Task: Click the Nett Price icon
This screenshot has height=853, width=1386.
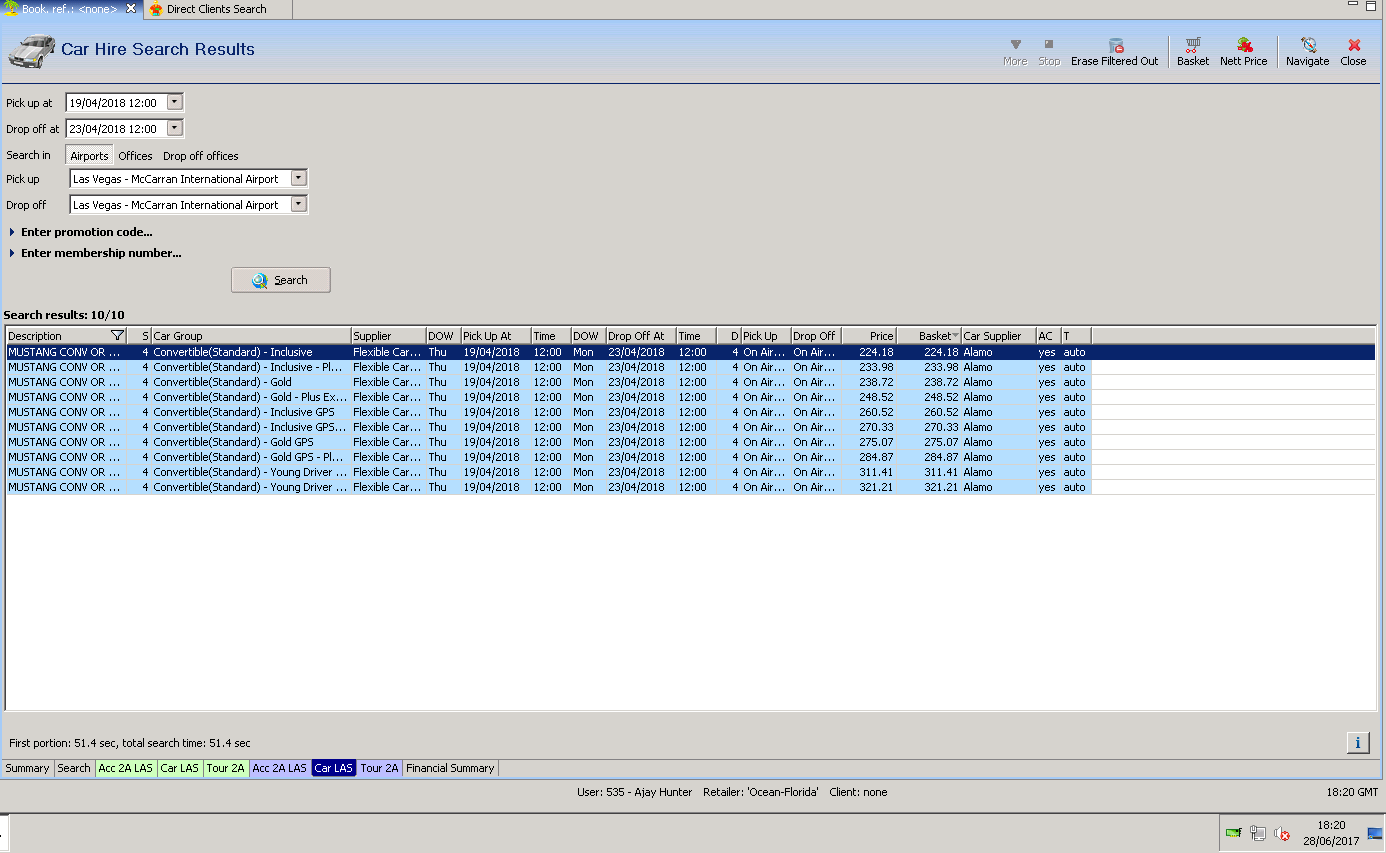Action: coord(1243,46)
